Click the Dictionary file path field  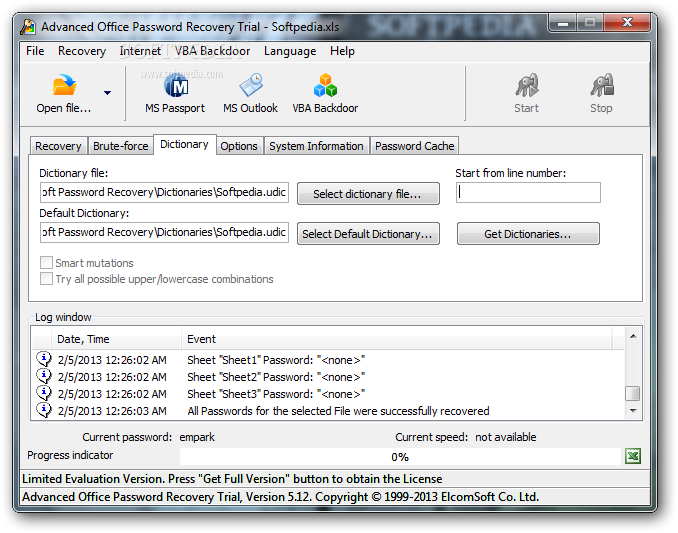click(x=164, y=192)
